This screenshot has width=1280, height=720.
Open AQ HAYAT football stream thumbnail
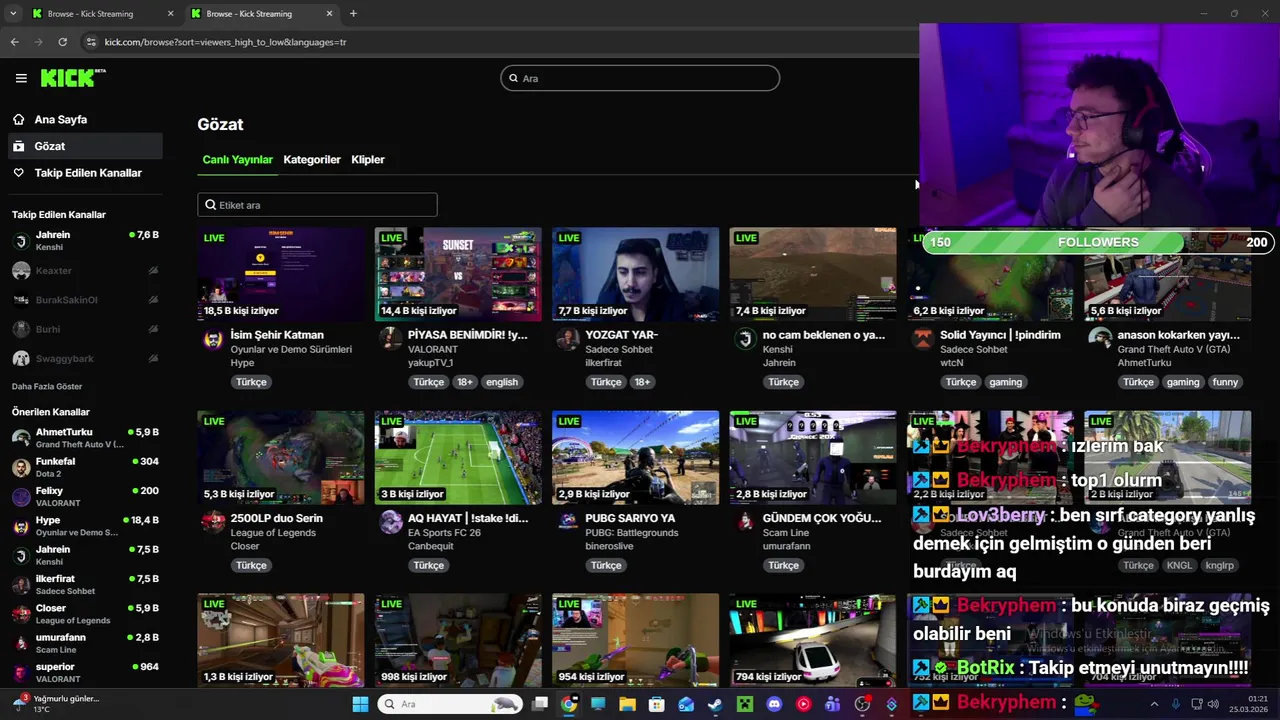point(458,457)
